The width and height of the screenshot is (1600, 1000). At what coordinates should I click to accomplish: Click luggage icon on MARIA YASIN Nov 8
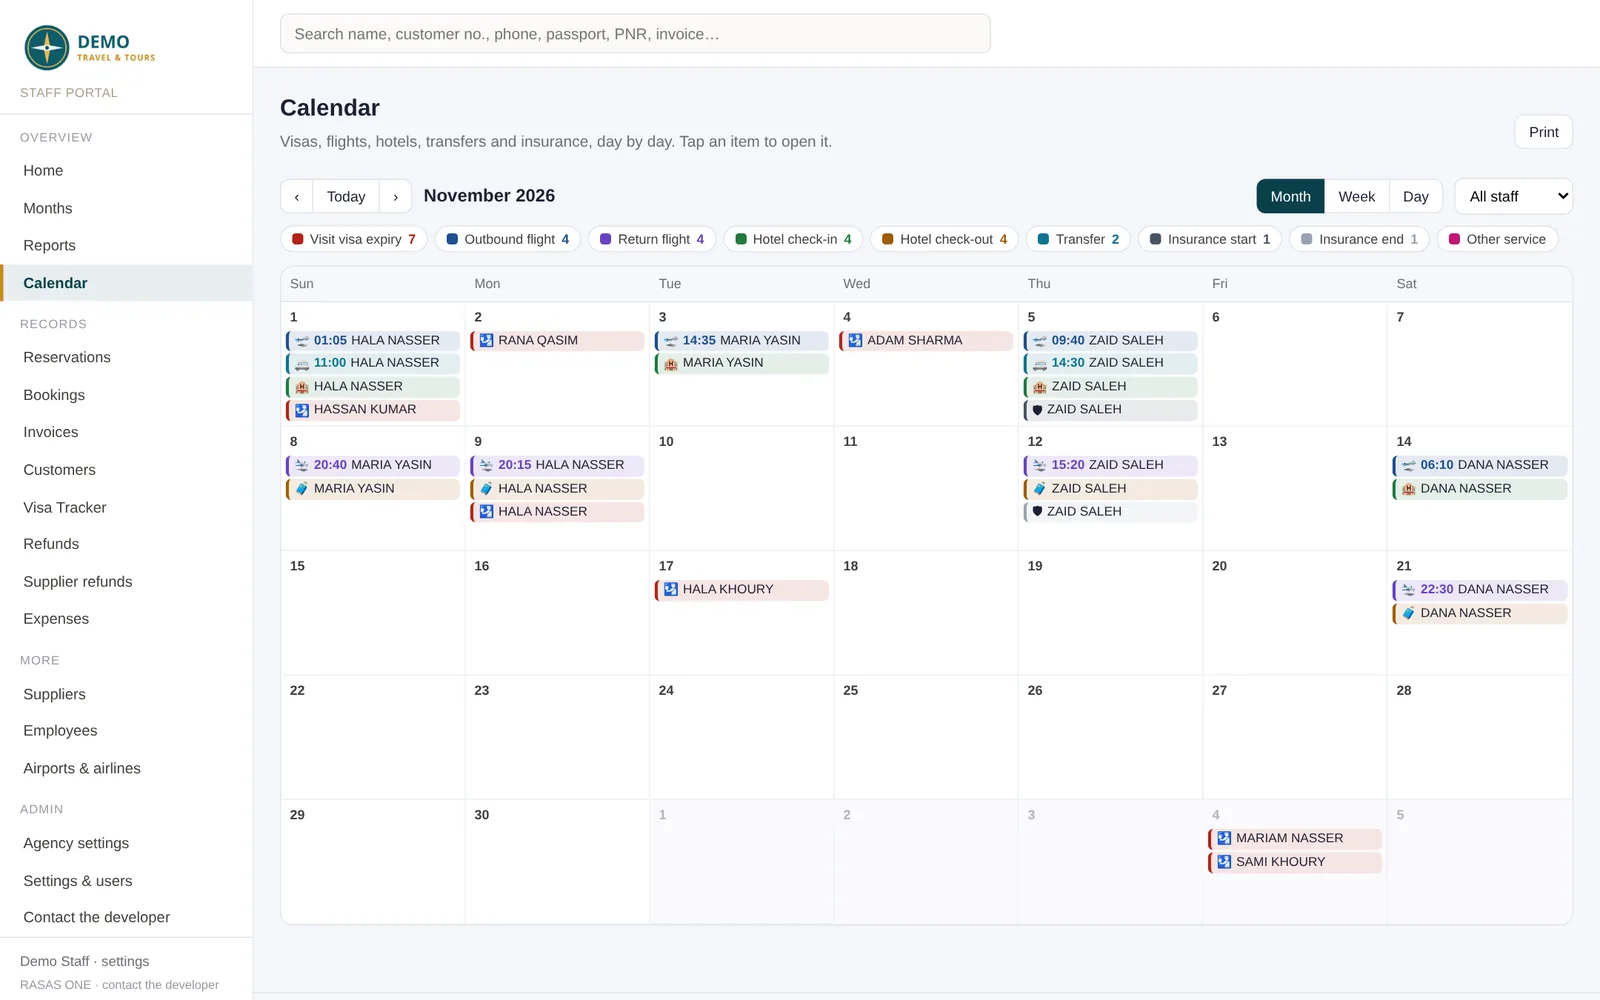coord(302,489)
